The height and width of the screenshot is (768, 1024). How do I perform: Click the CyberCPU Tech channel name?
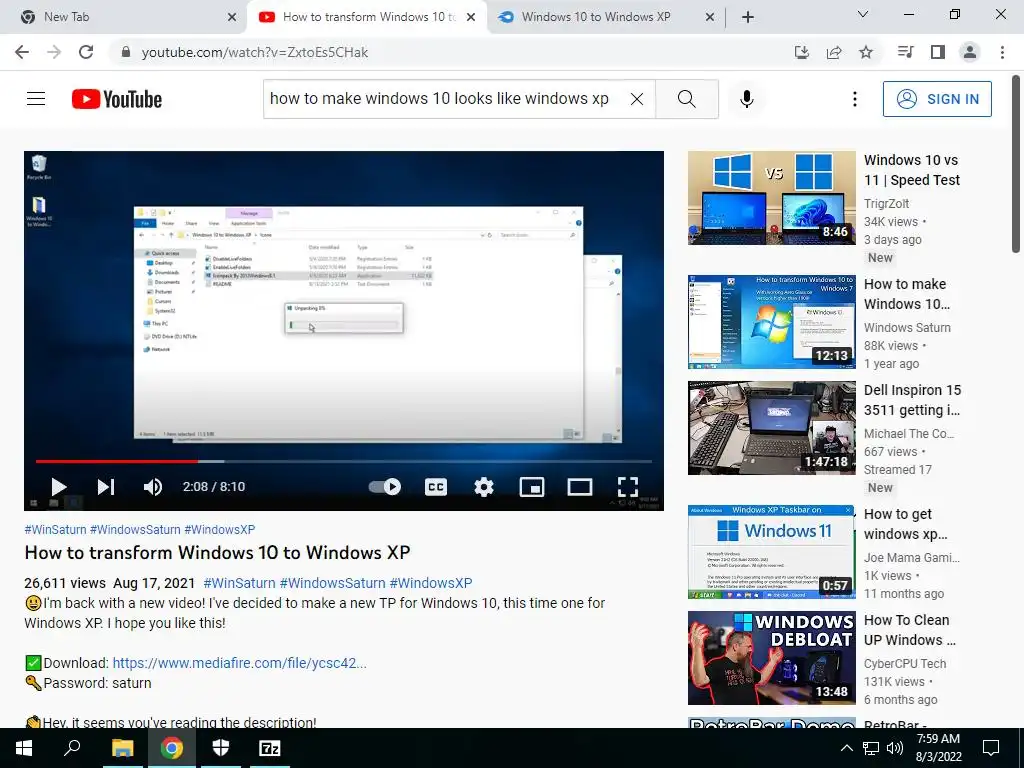tap(904, 664)
